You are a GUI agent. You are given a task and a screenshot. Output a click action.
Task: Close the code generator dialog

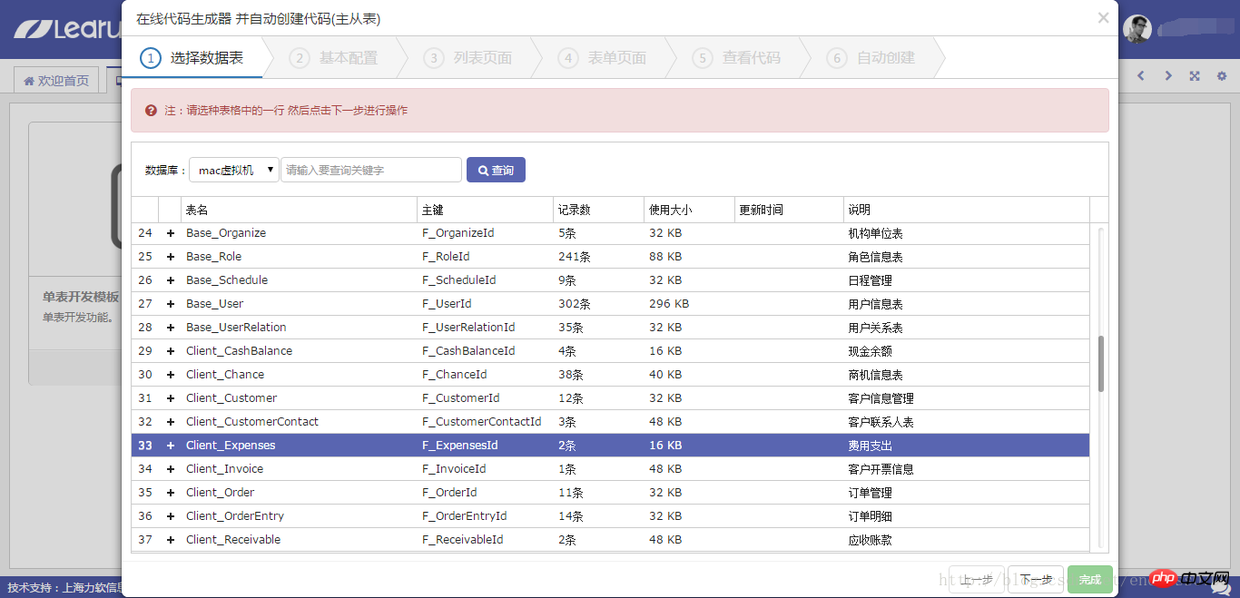point(1103,18)
